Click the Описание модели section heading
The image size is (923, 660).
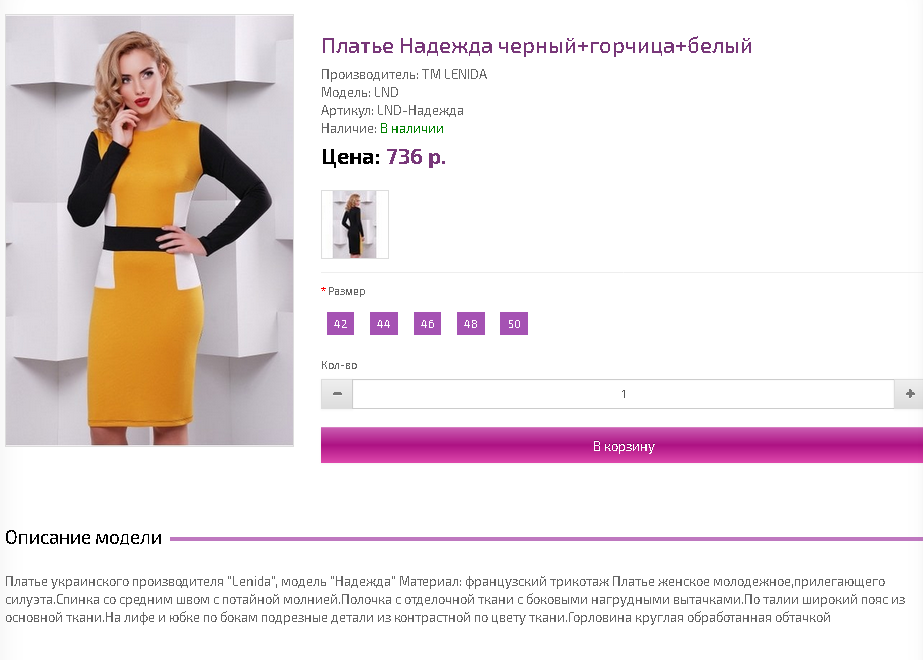(84, 538)
